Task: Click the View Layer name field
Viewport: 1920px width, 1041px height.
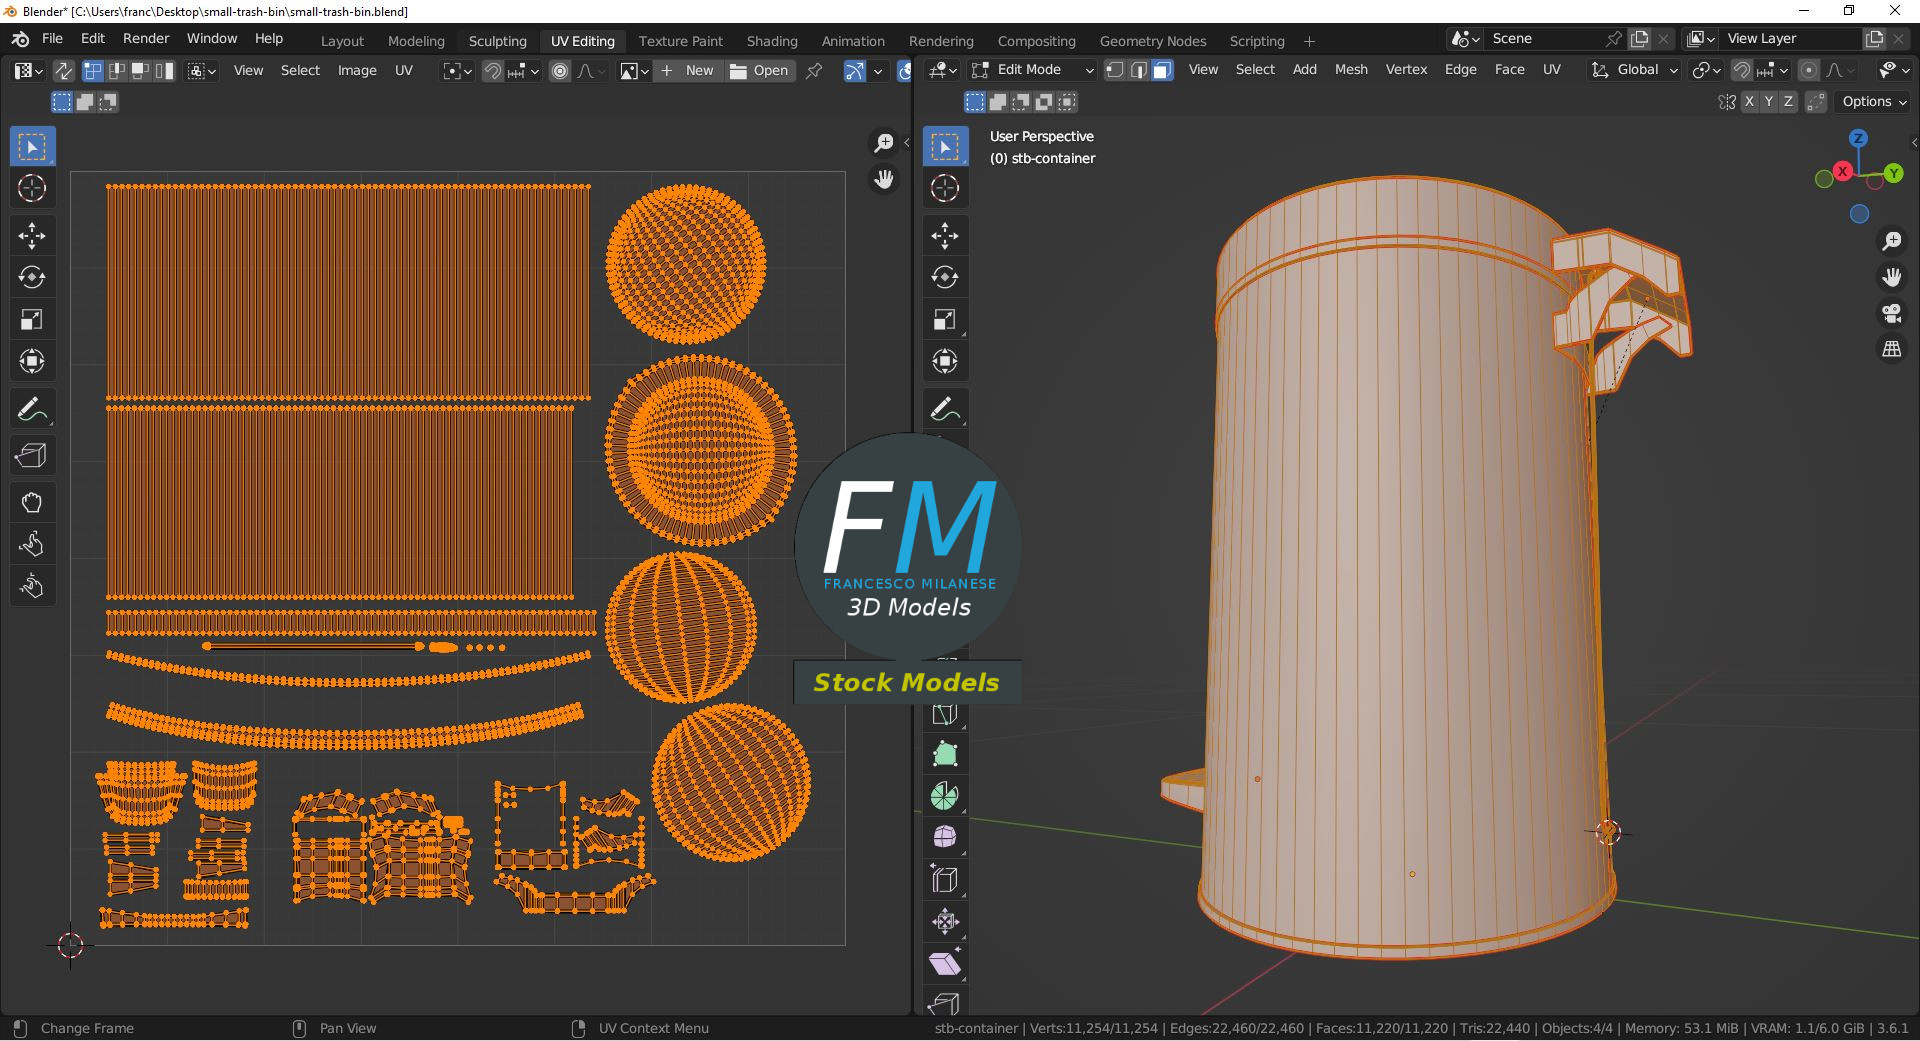Action: pos(1790,38)
